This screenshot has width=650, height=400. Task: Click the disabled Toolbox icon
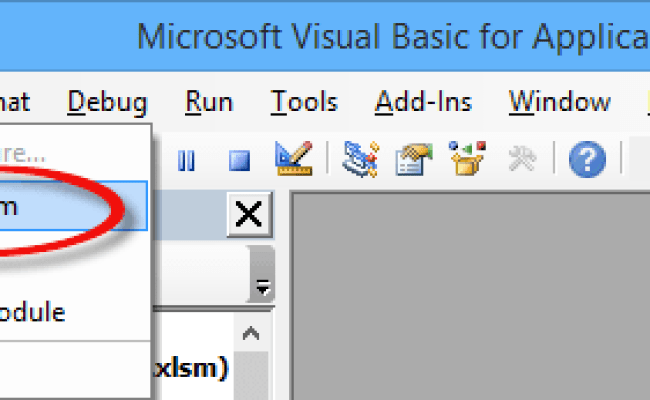pyautogui.click(x=522, y=158)
